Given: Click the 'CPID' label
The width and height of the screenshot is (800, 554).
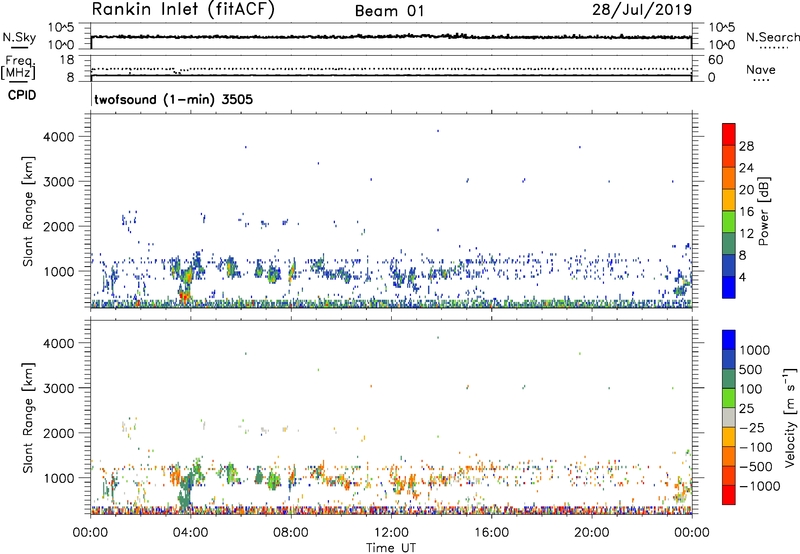Looking at the screenshot, I should [22, 95].
